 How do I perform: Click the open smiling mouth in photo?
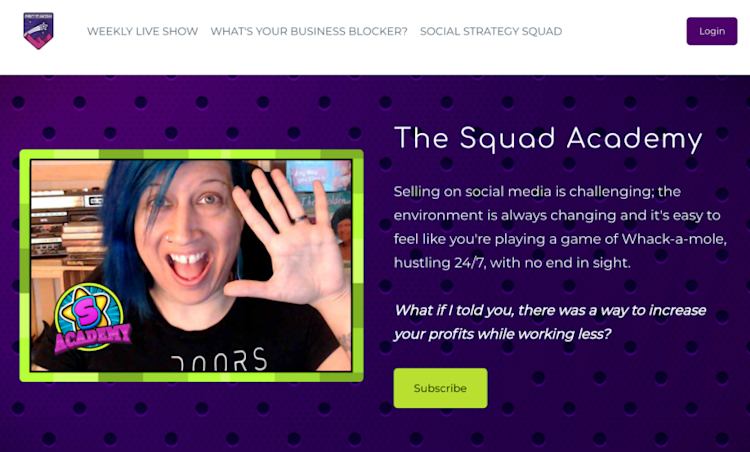point(188,265)
